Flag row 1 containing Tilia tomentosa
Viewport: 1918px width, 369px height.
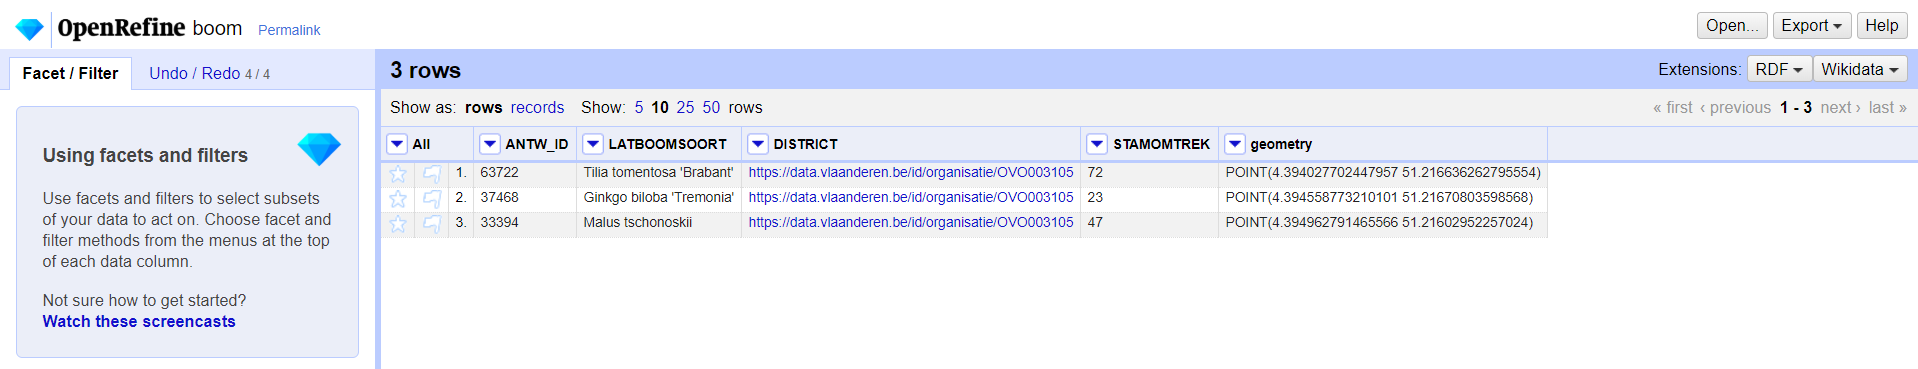coord(432,173)
